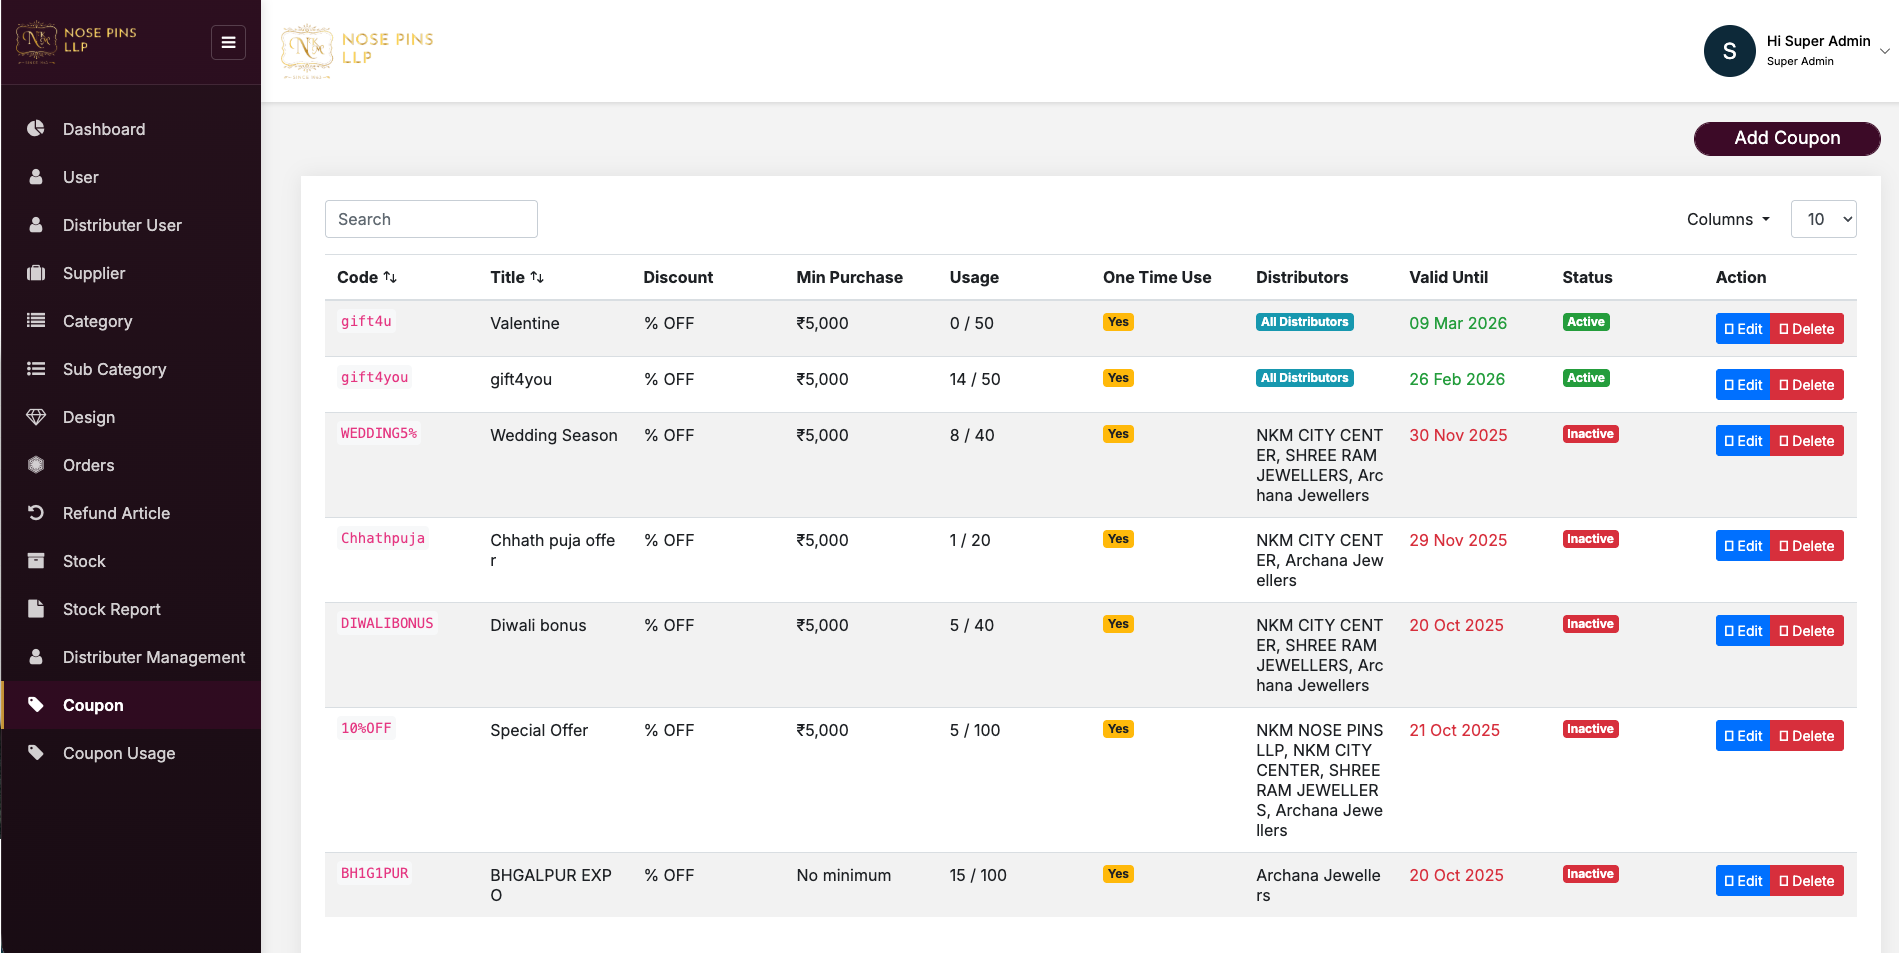
Task: Click the Coupon Usage tag icon
Action: 36,753
